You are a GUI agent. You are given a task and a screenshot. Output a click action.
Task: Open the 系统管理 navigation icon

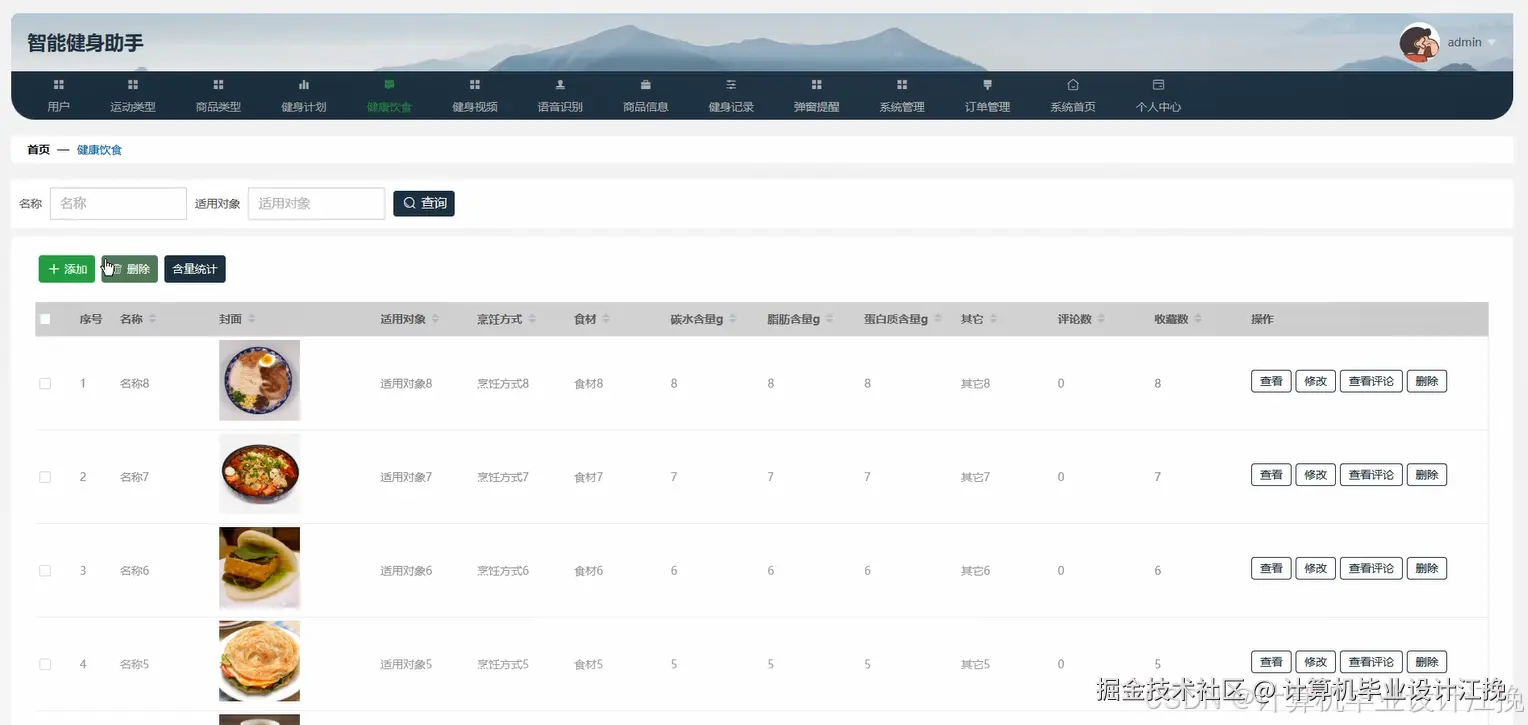[902, 85]
